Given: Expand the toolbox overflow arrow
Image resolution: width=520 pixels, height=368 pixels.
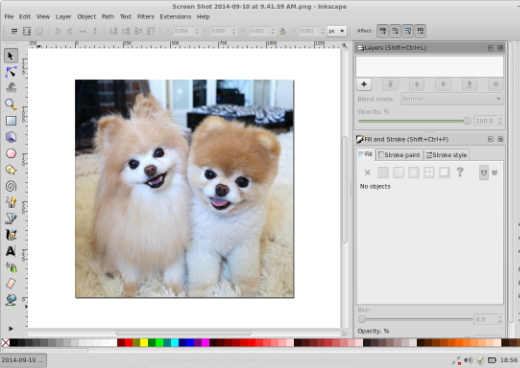Looking at the screenshot, I should click(x=11, y=329).
